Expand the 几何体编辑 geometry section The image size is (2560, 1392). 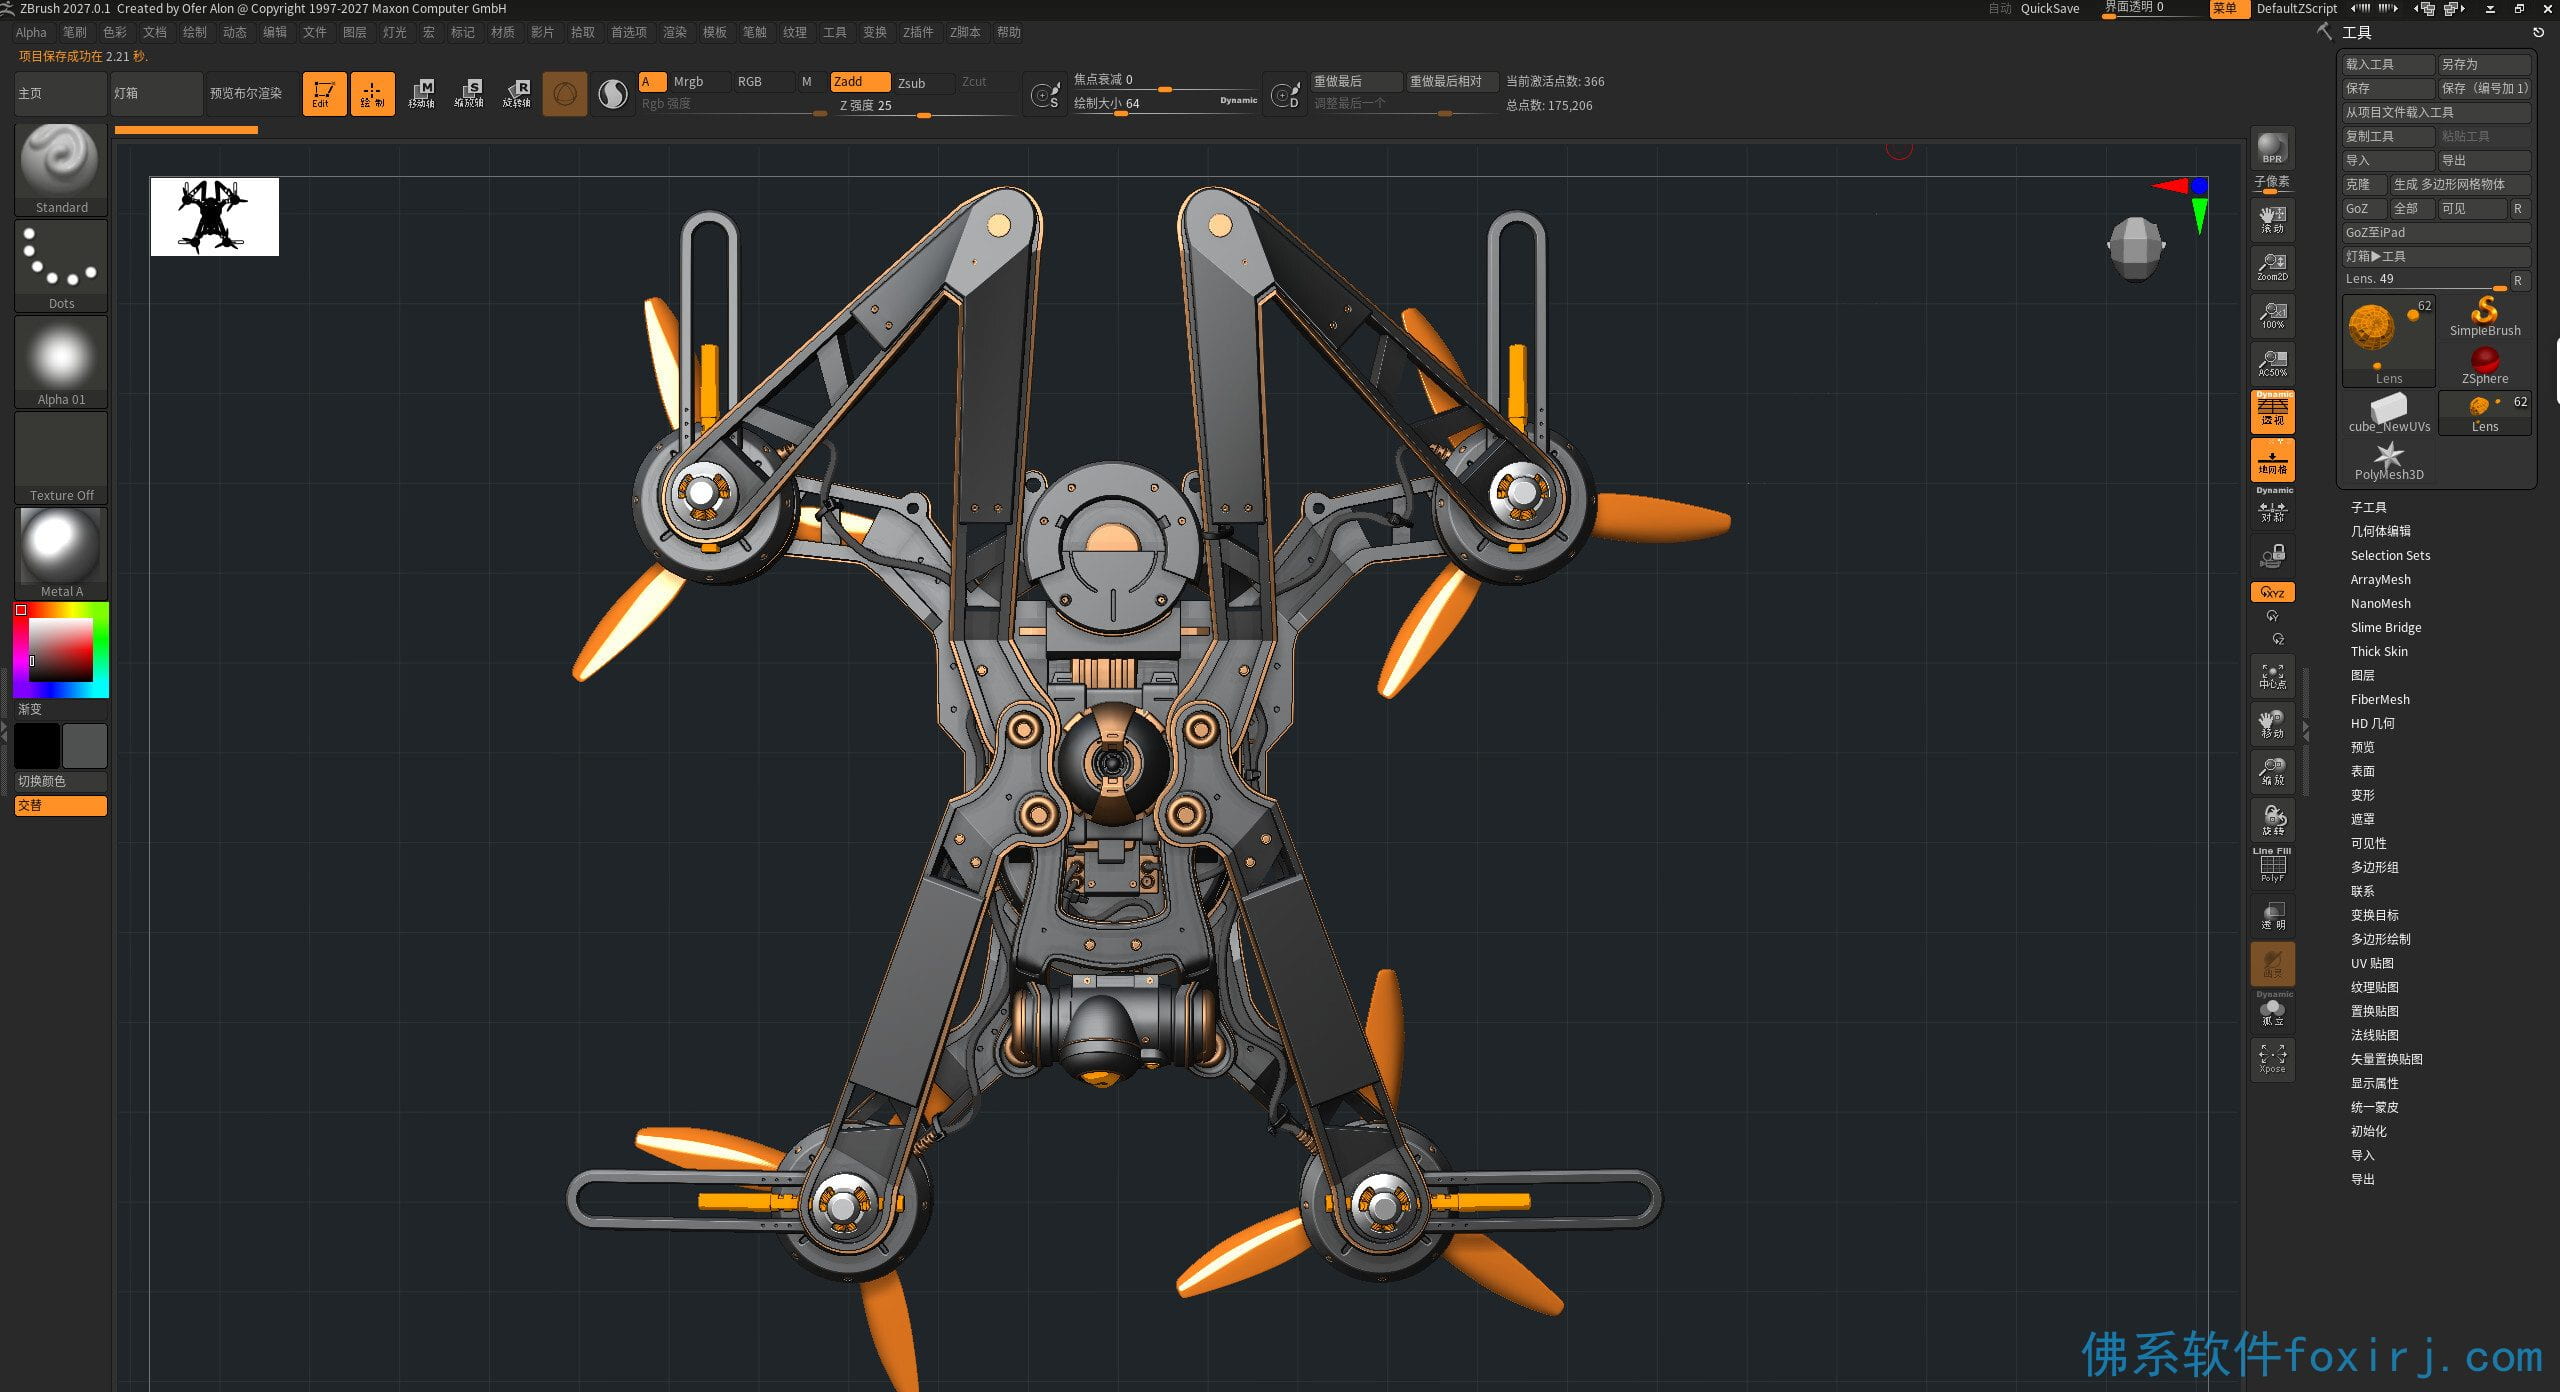2380,531
